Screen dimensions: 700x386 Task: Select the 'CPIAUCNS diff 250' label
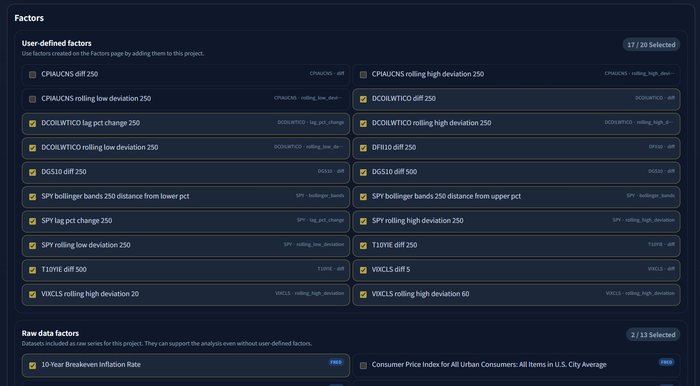(x=70, y=74)
